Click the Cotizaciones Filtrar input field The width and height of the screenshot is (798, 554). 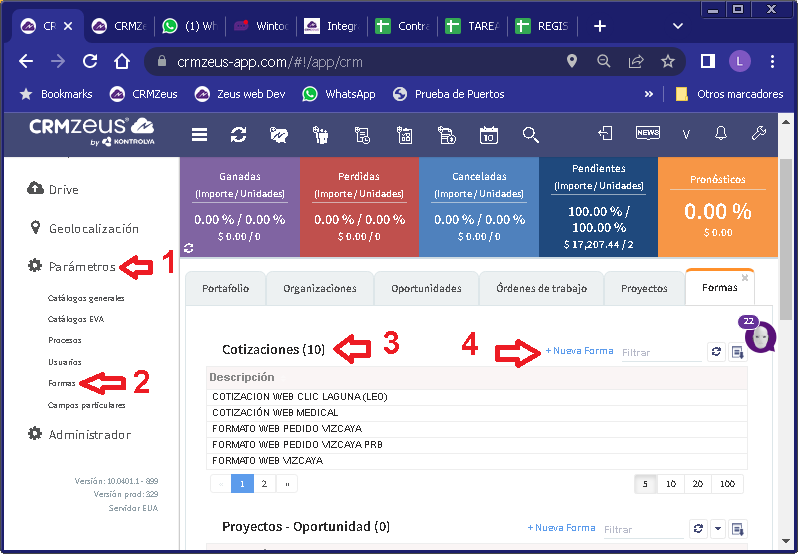(660, 352)
